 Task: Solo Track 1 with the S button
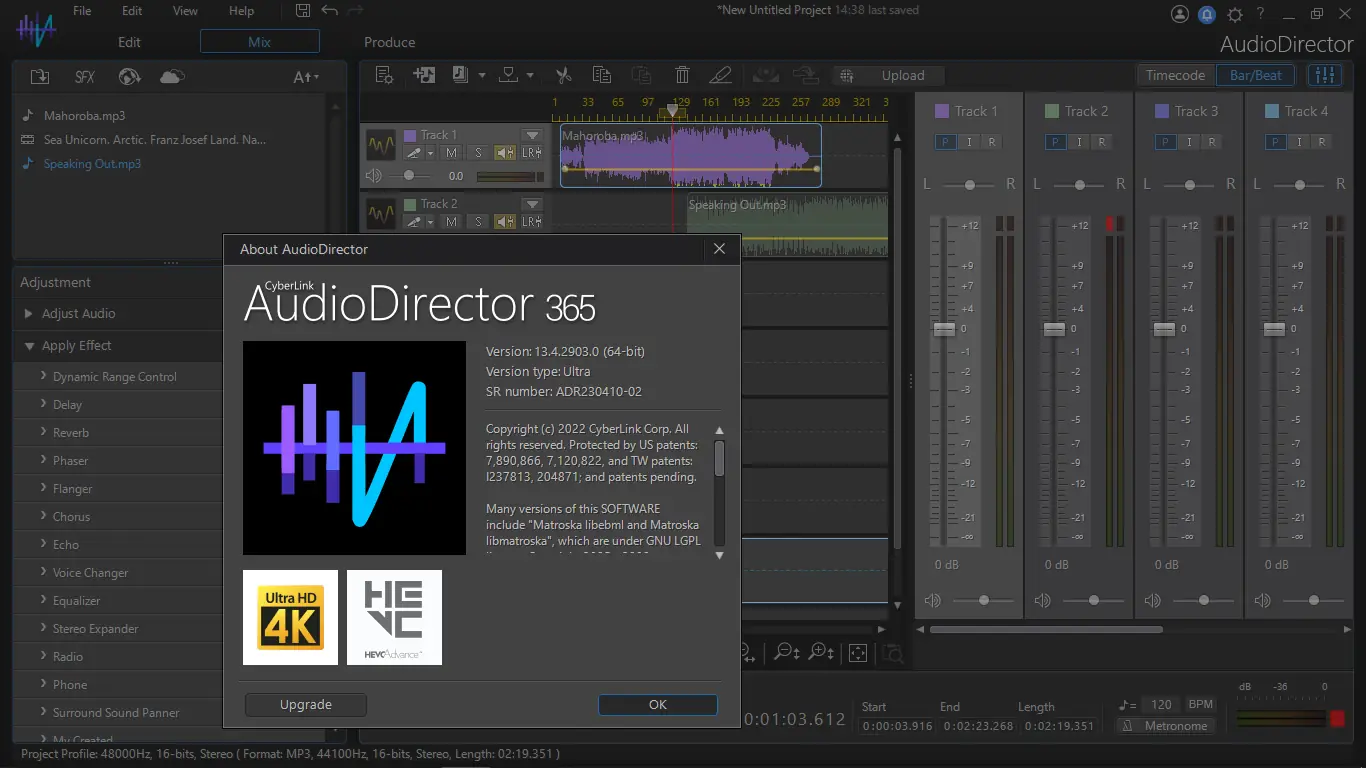[478, 153]
